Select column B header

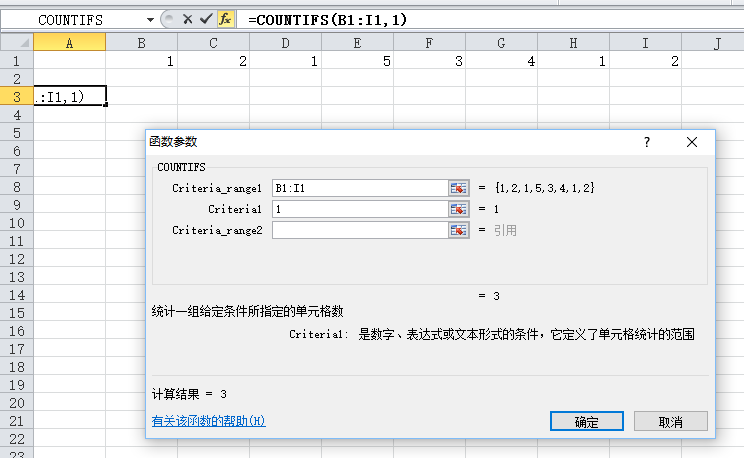[x=141, y=43]
